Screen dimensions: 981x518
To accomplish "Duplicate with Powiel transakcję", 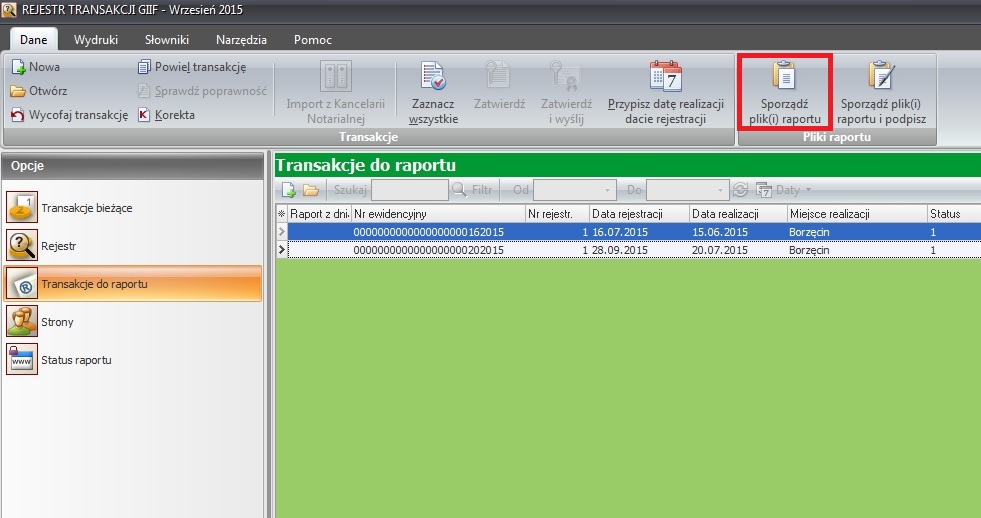I will (192, 67).
